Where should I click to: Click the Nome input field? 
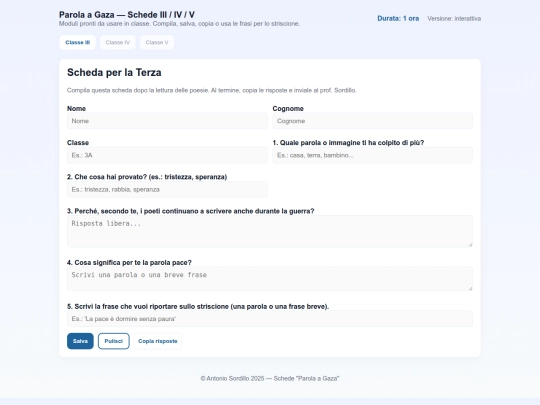pyautogui.click(x=167, y=121)
